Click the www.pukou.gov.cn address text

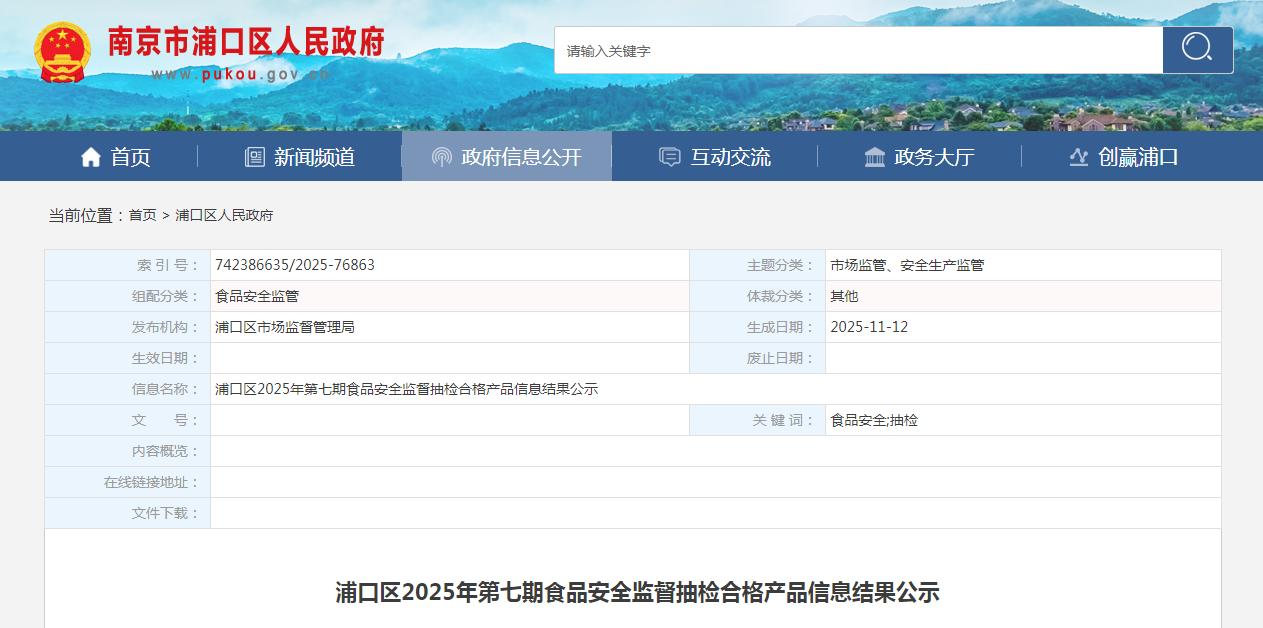[240, 74]
